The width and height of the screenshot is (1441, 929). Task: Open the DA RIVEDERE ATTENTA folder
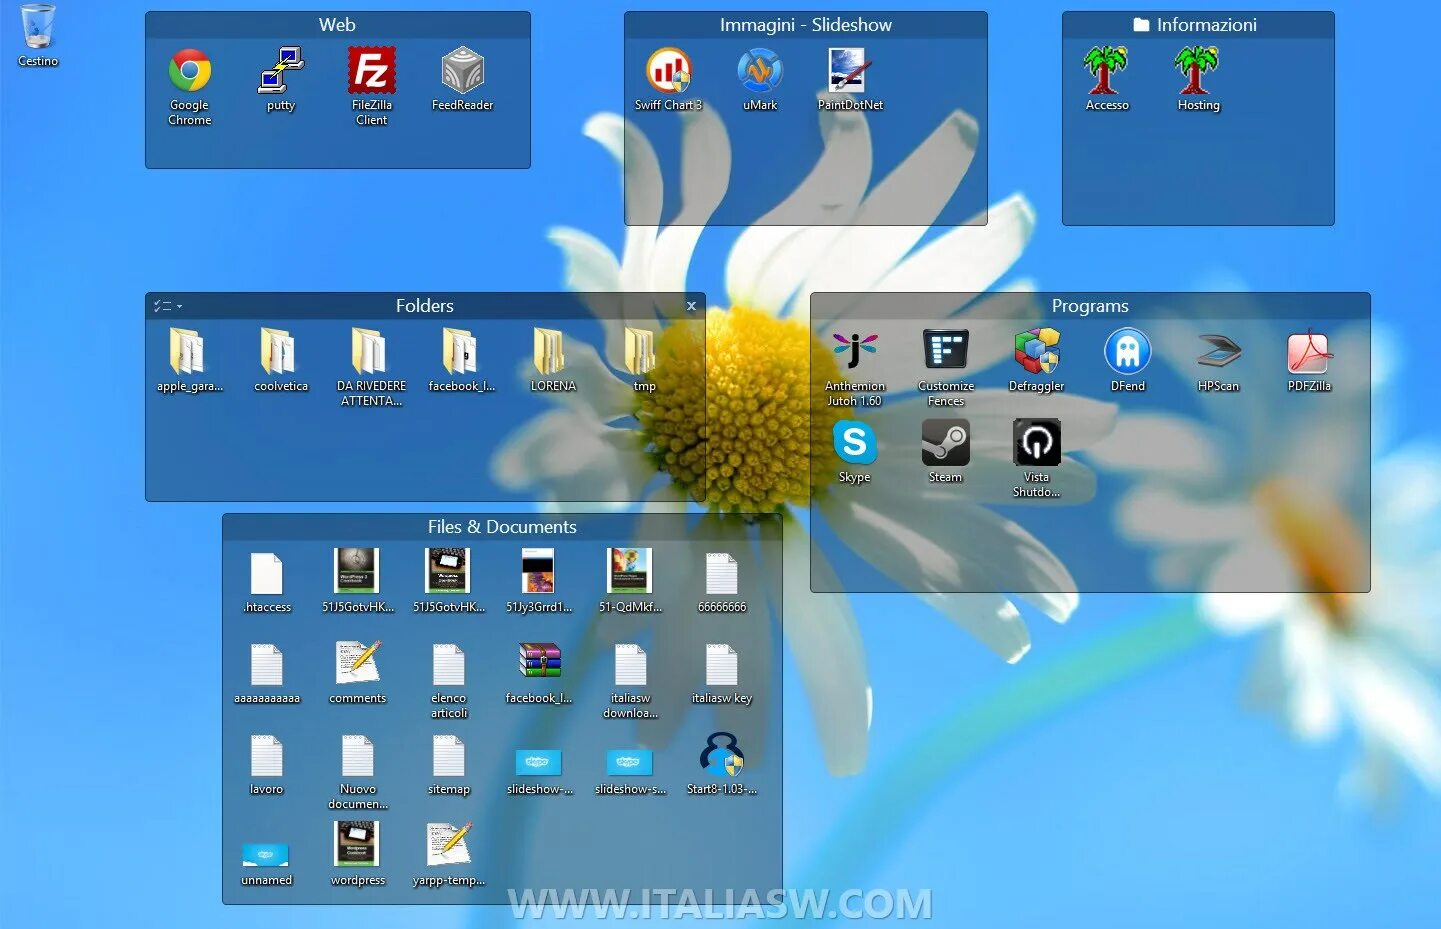click(372, 367)
